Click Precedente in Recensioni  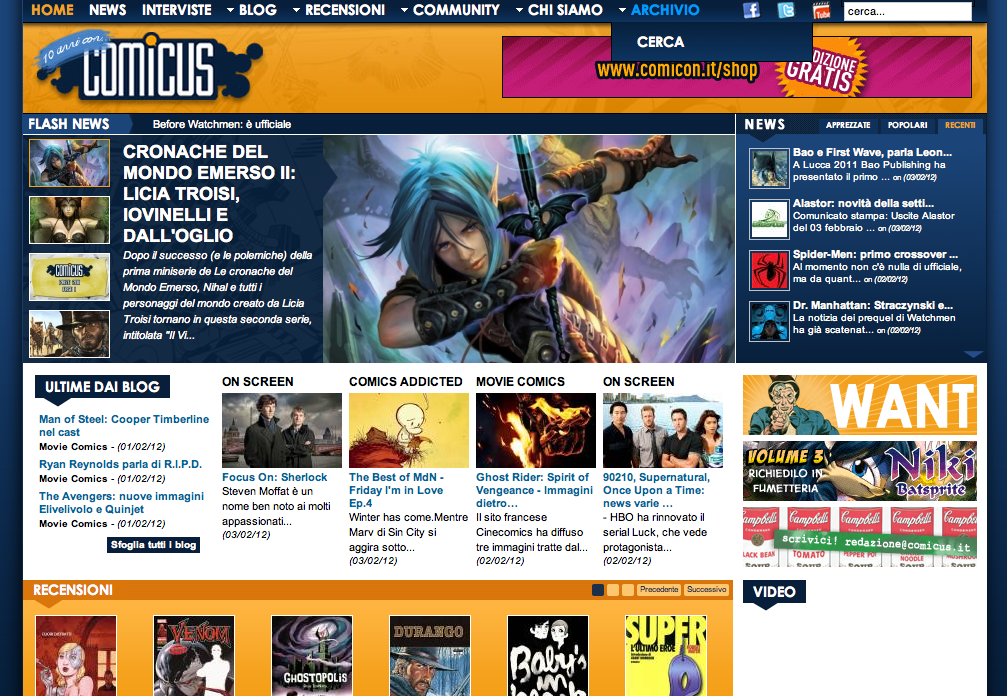(659, 589)
